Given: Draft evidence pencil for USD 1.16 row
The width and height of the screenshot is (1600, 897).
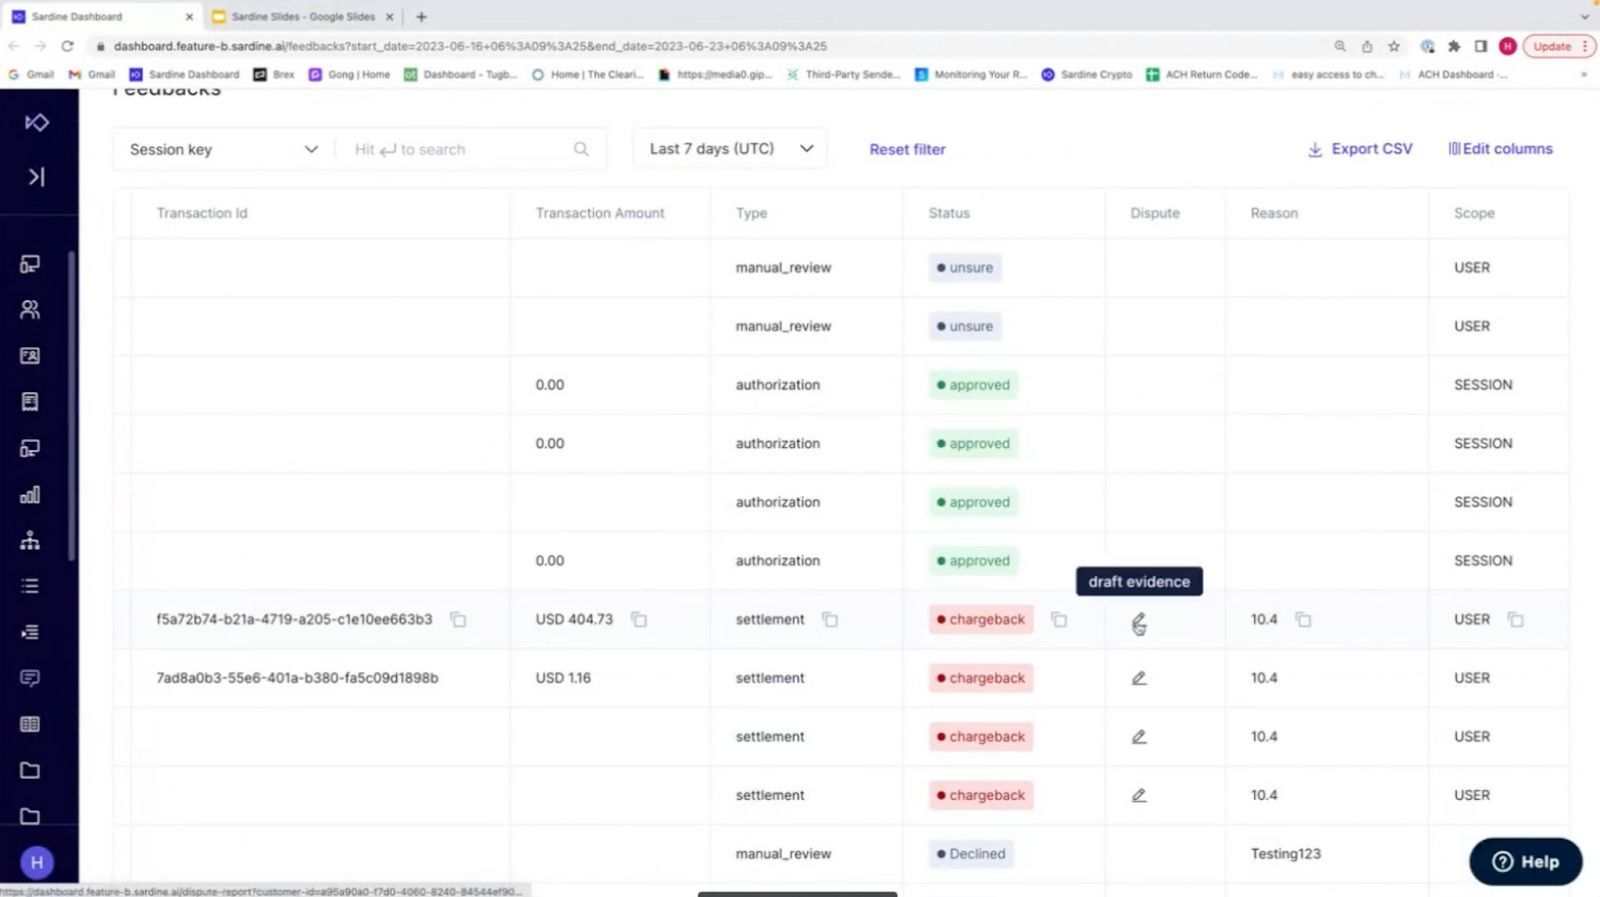Looking at the screenshot, I should [x=1139, y=678].
